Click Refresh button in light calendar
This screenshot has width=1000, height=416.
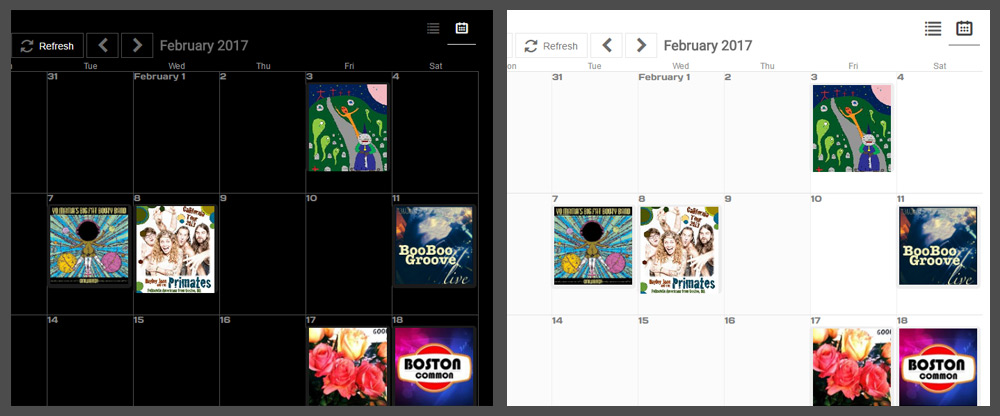[552, 45]
